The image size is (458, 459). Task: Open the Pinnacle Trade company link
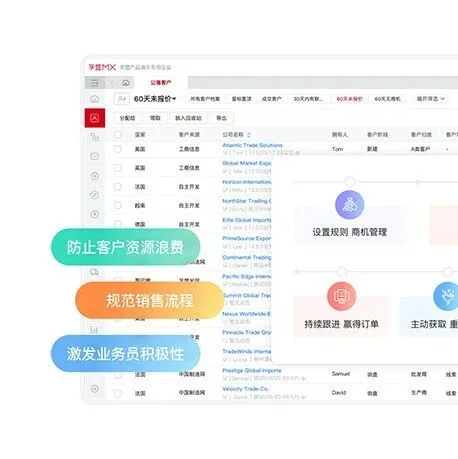247,333
